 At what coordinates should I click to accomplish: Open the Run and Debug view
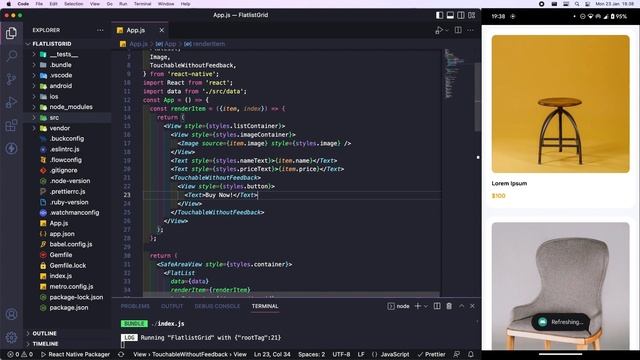click(11, 102)
